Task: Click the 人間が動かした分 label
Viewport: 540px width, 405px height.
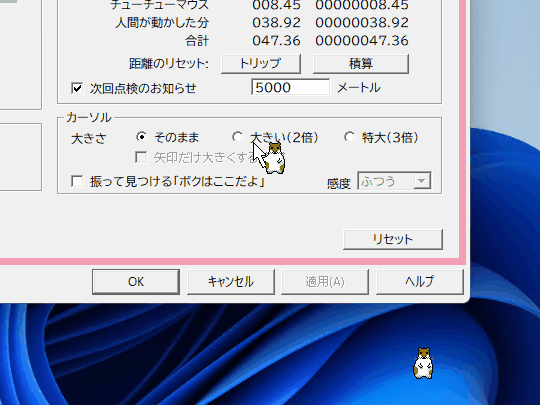Action: [x=162, y=23]
